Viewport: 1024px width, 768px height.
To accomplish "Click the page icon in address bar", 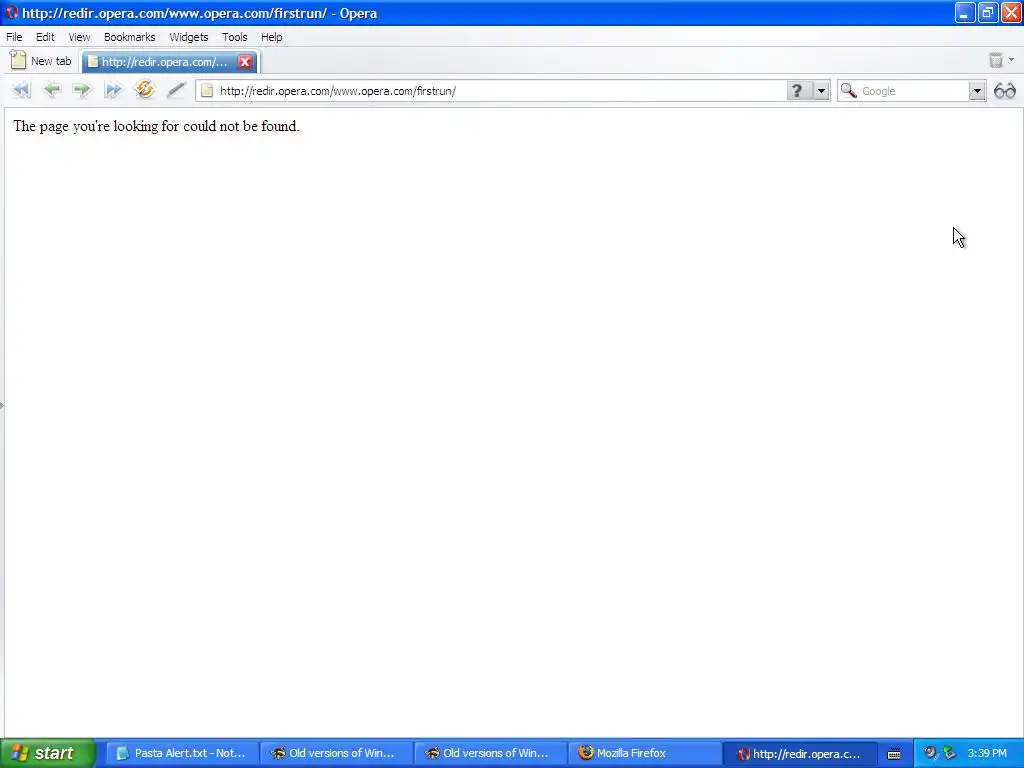I will point(207,91).
